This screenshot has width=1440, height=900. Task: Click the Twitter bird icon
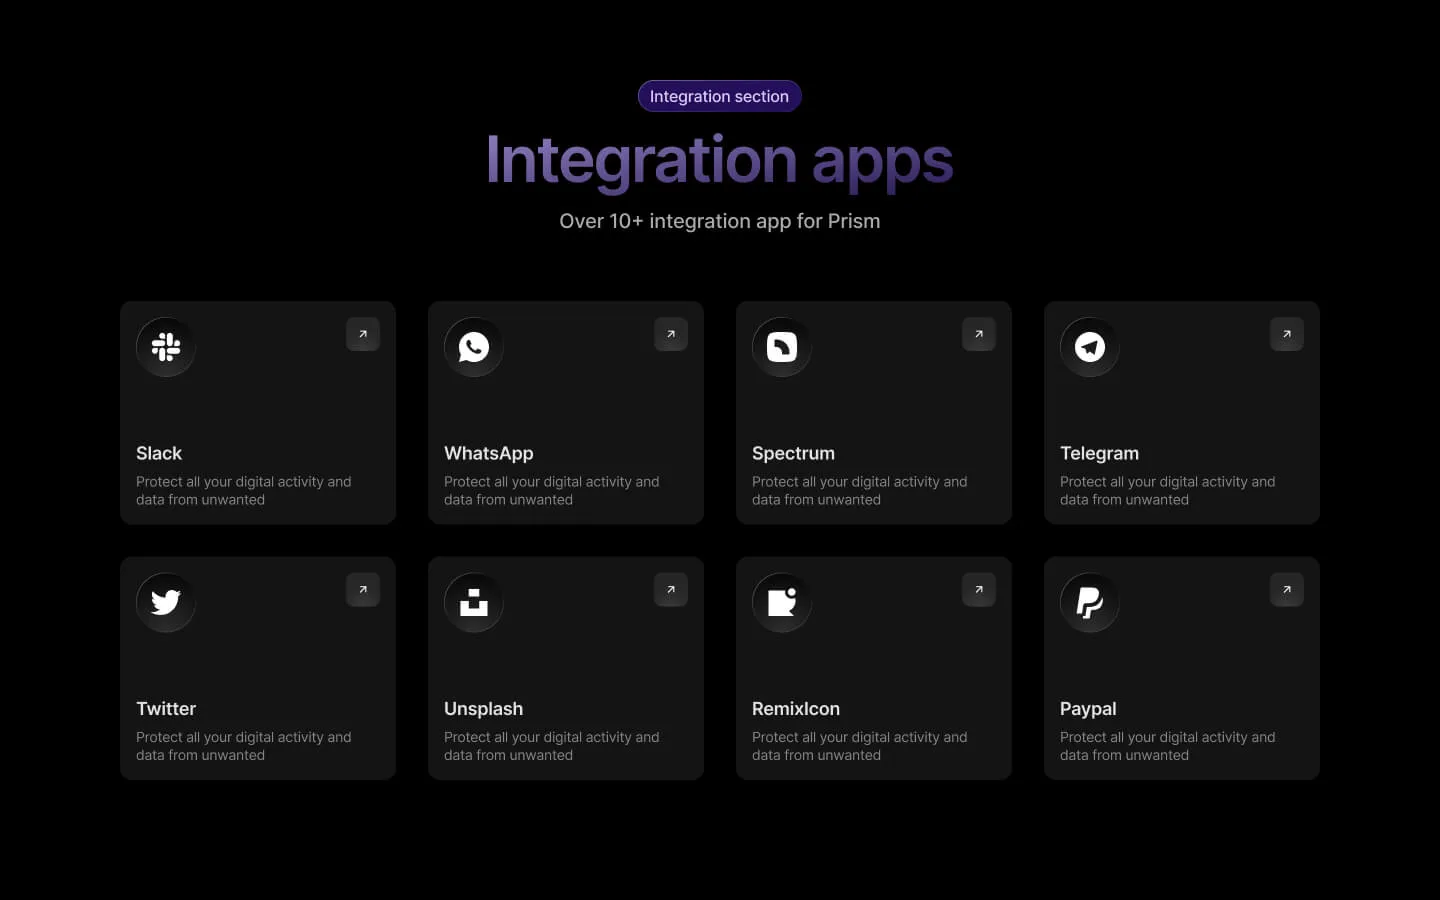pyautogui.click(x=166, y=602)
